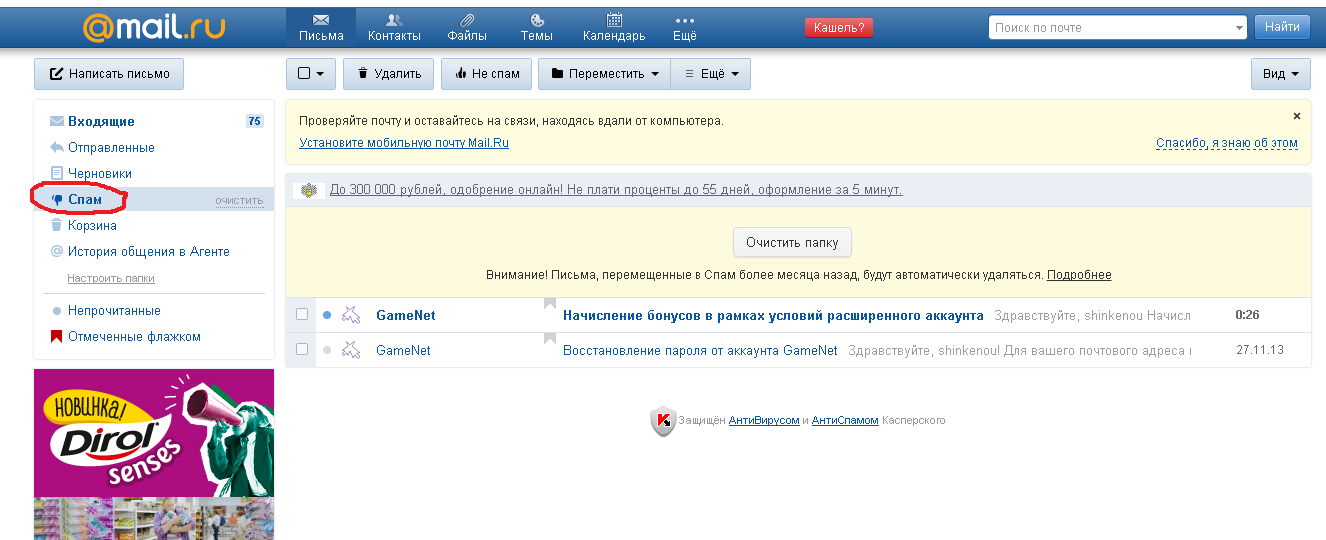The image size is (1326, 540).
Task: Flag the Начисление бонусов message
Action: [x=549, y=304]
